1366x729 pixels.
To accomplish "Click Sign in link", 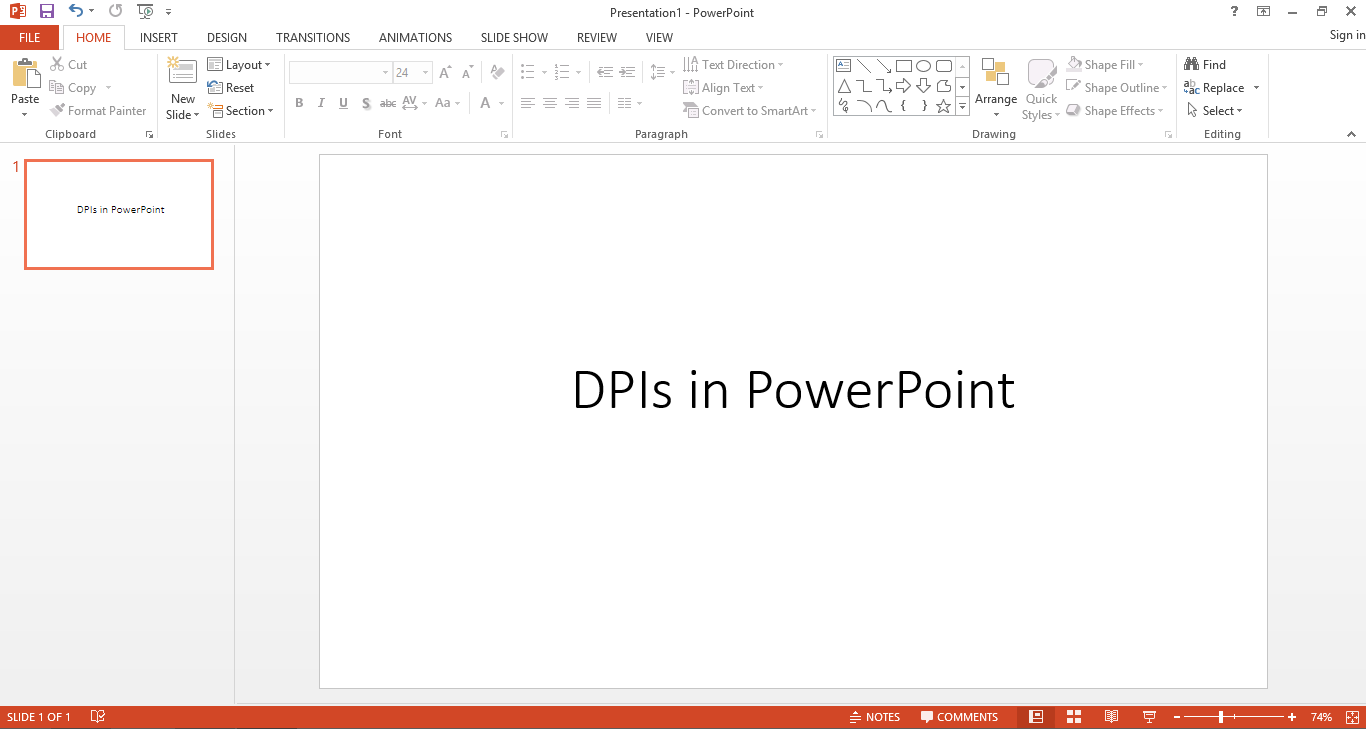I will click(1347, 35).
